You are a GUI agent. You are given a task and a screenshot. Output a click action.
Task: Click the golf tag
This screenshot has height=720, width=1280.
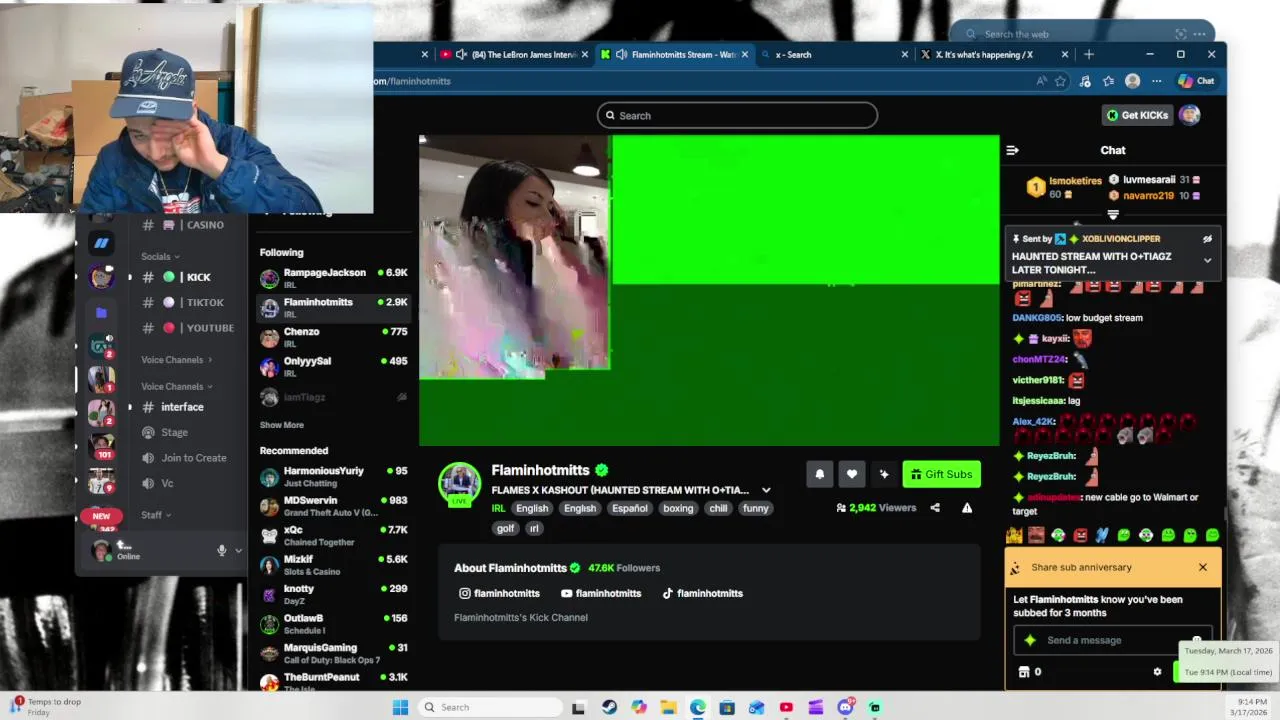tap(505, 528)
